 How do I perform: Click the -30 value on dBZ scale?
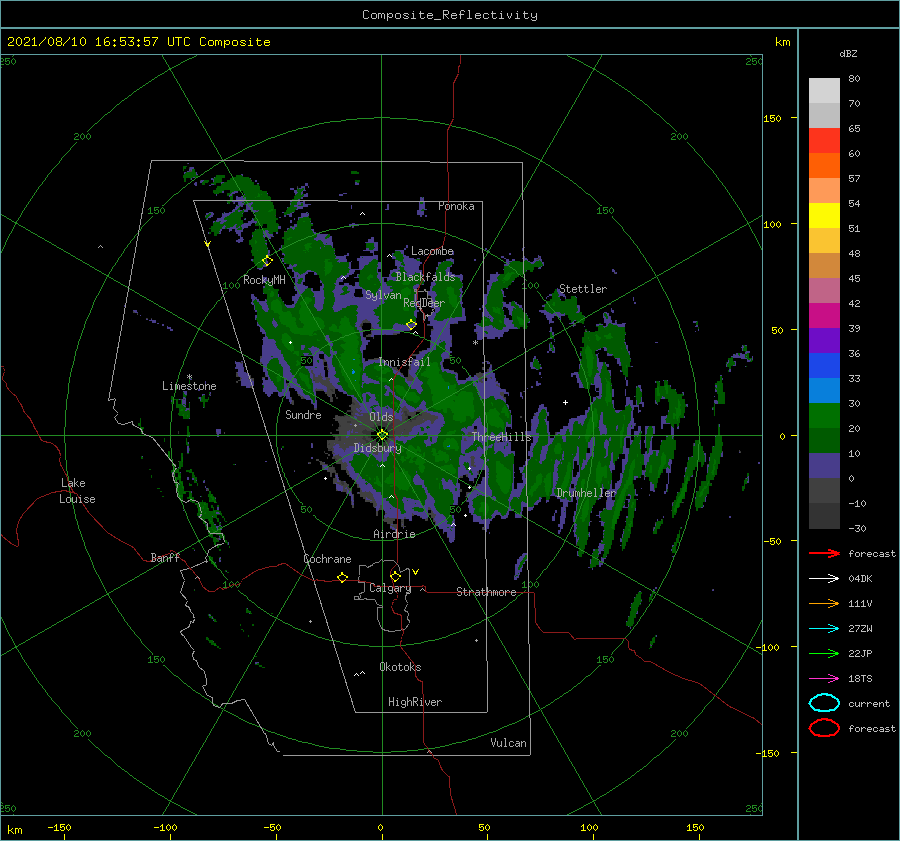pos(857,528)
